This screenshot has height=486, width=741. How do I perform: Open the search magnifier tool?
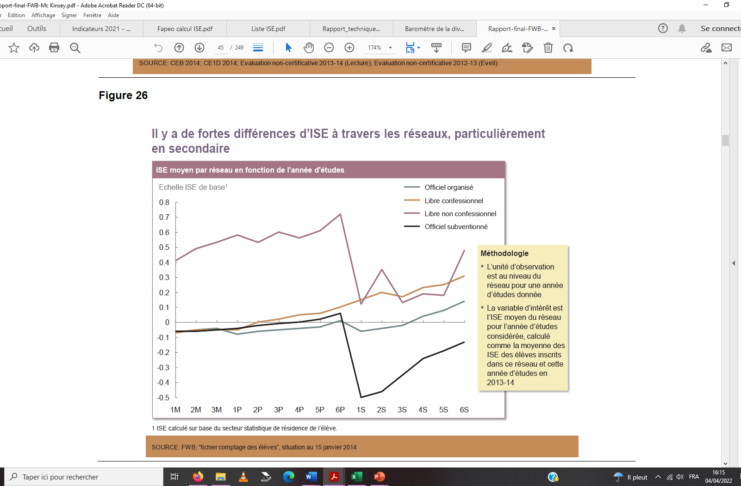(x=75, y=47)
